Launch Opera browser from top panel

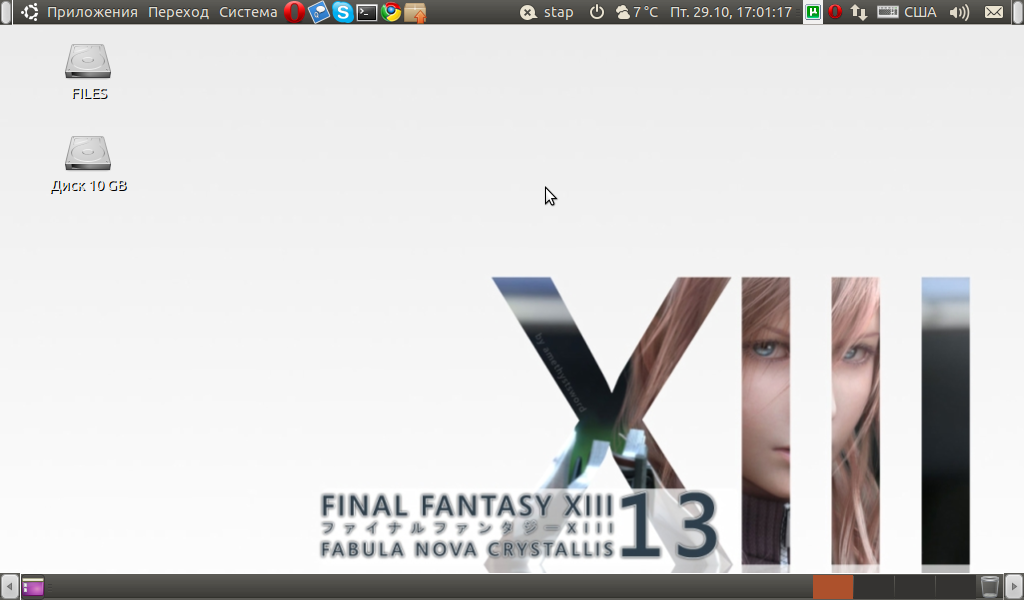(295, 12)
